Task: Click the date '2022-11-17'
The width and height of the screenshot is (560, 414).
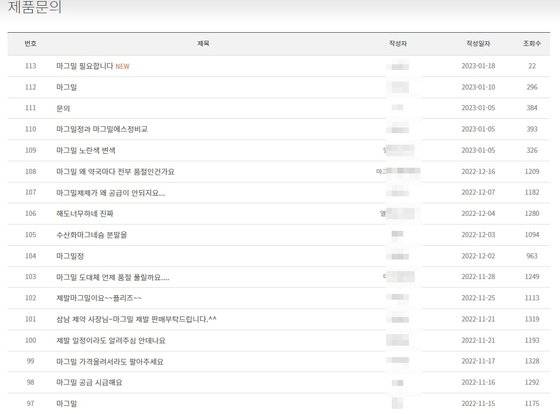Action: [x=478, y=361]
